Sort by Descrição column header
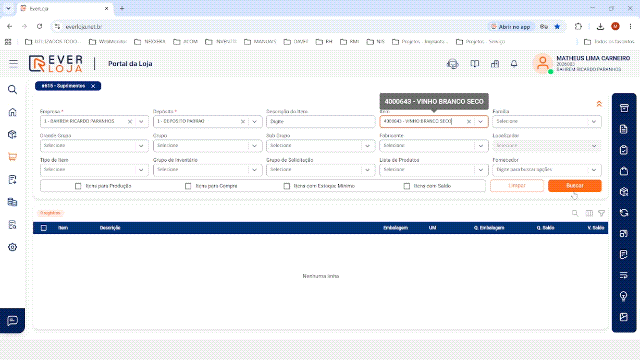Screen dimensions: 640x360 tap(110, 228)
